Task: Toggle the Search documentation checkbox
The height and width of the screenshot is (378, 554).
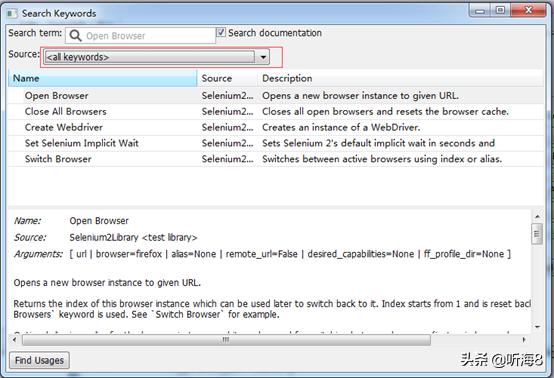Action: (221, 33)
